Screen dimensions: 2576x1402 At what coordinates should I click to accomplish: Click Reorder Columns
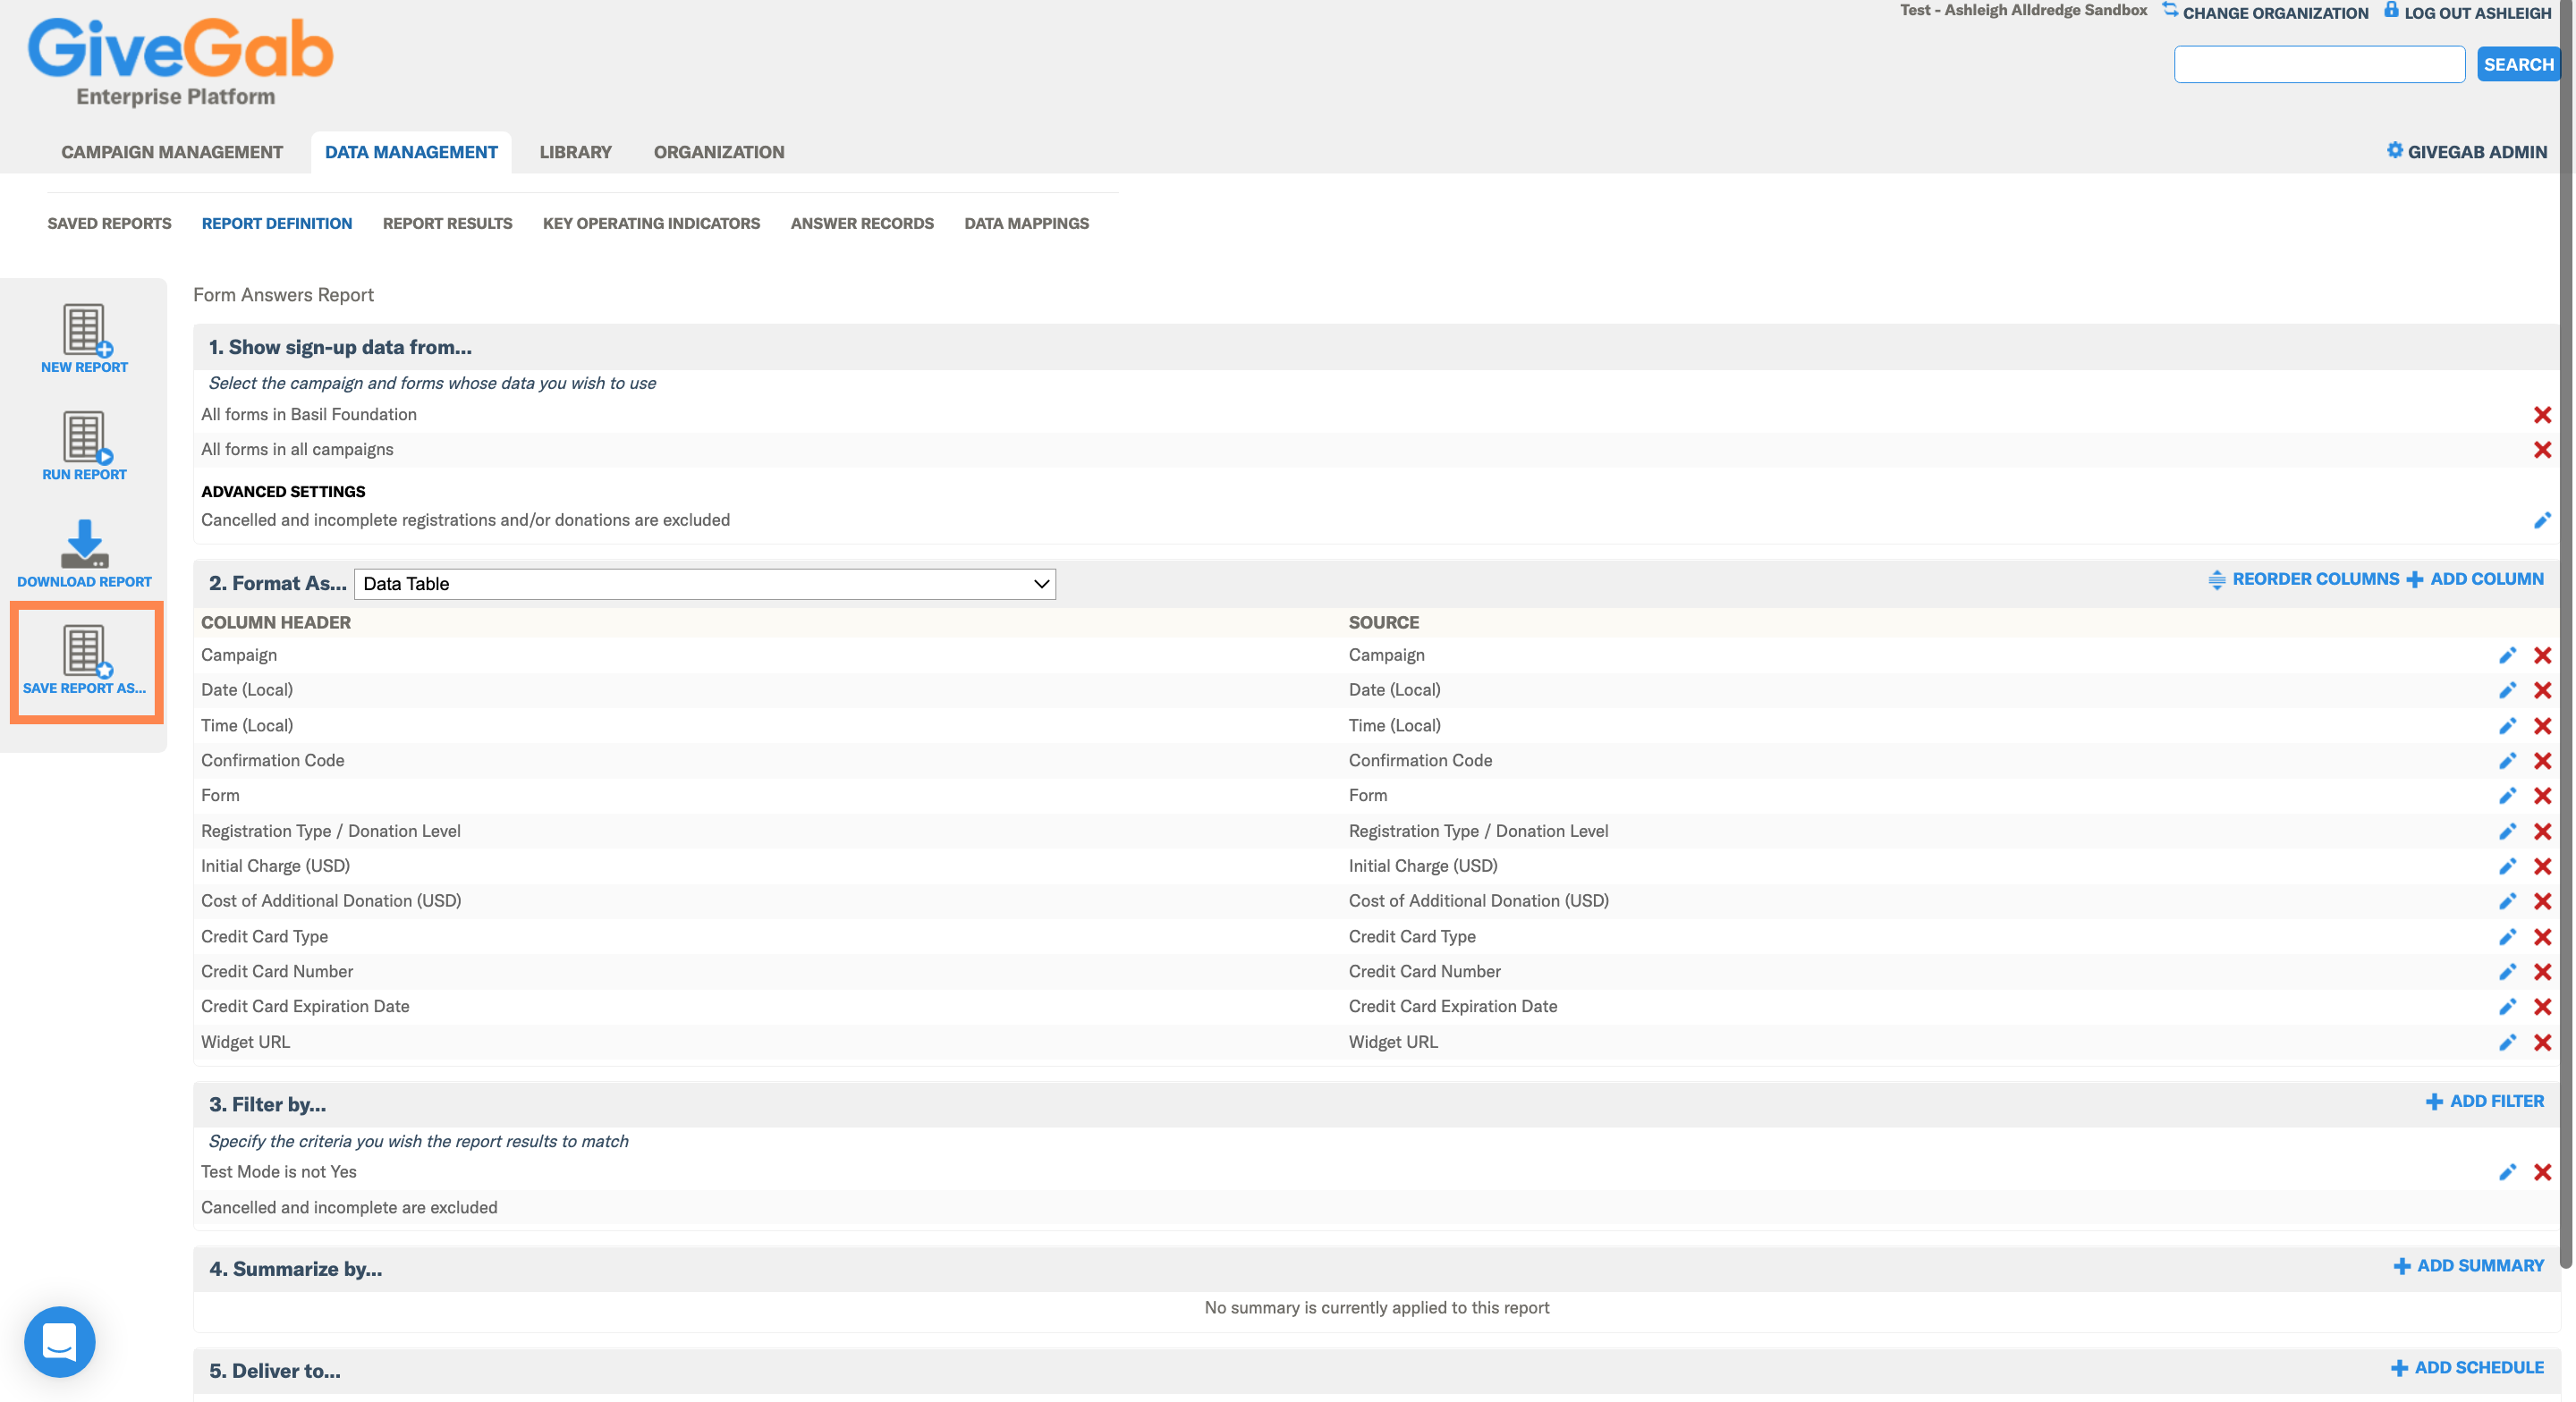(x=2303, y=579)
